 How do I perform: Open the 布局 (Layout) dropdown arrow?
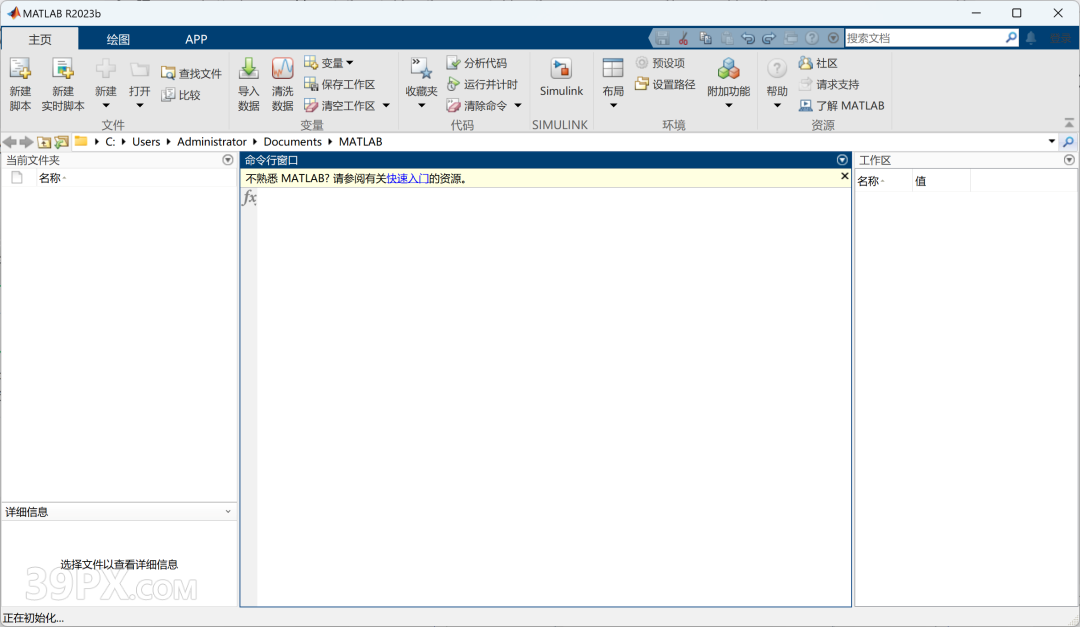pyautogui.click(x=613, y=105)
